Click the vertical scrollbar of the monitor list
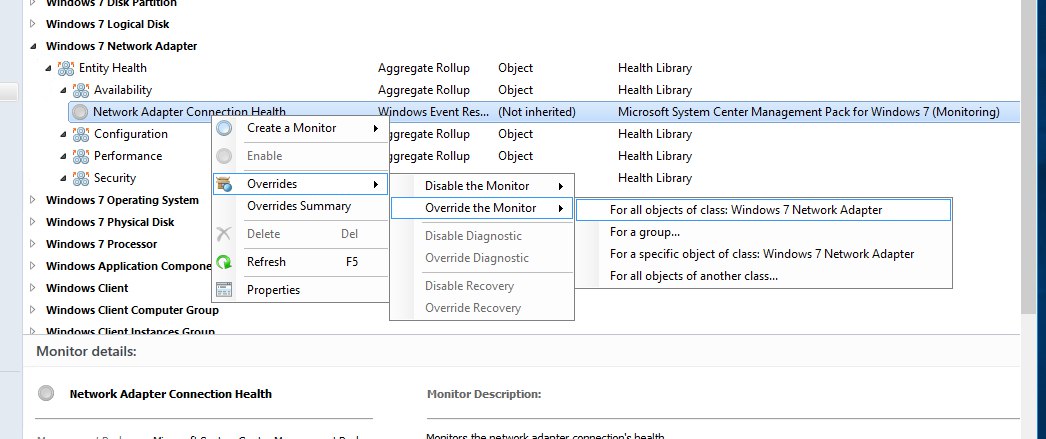Image resolution: width=1046 pixels, height=439 pixels. click(x=1028, y=157)
